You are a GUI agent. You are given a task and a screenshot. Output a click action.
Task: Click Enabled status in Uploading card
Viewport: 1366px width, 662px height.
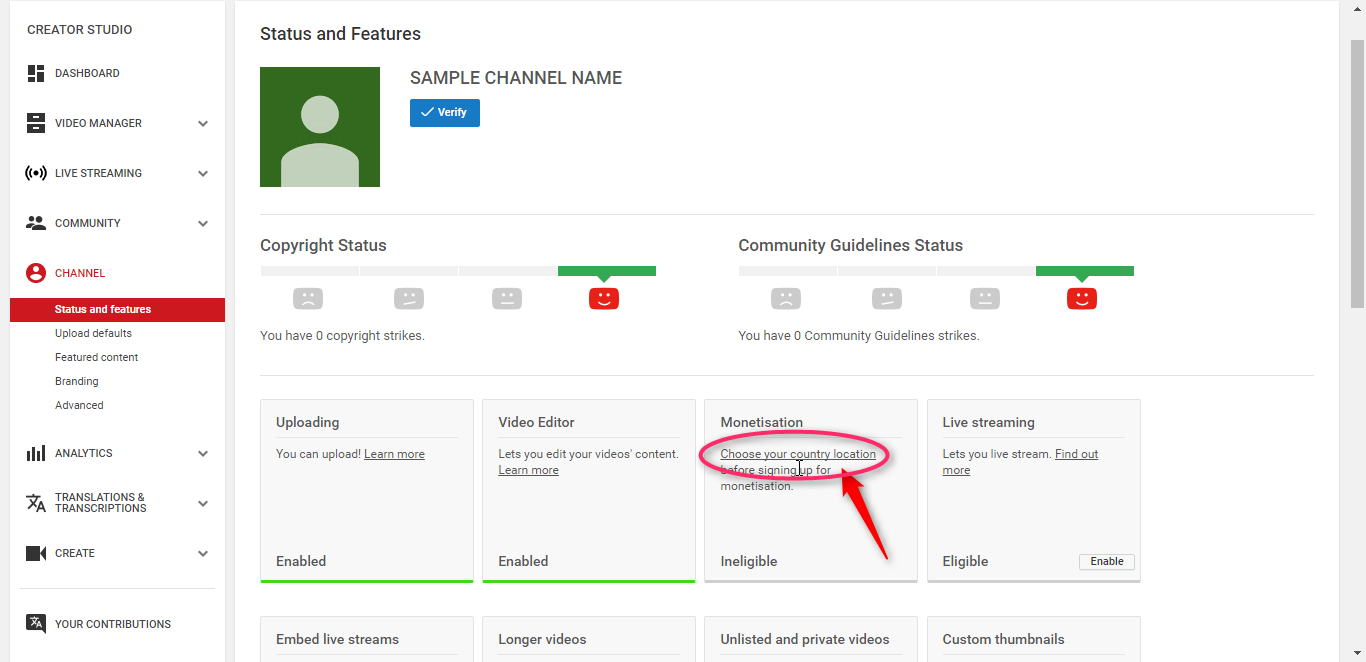click(x=301, y=561)
